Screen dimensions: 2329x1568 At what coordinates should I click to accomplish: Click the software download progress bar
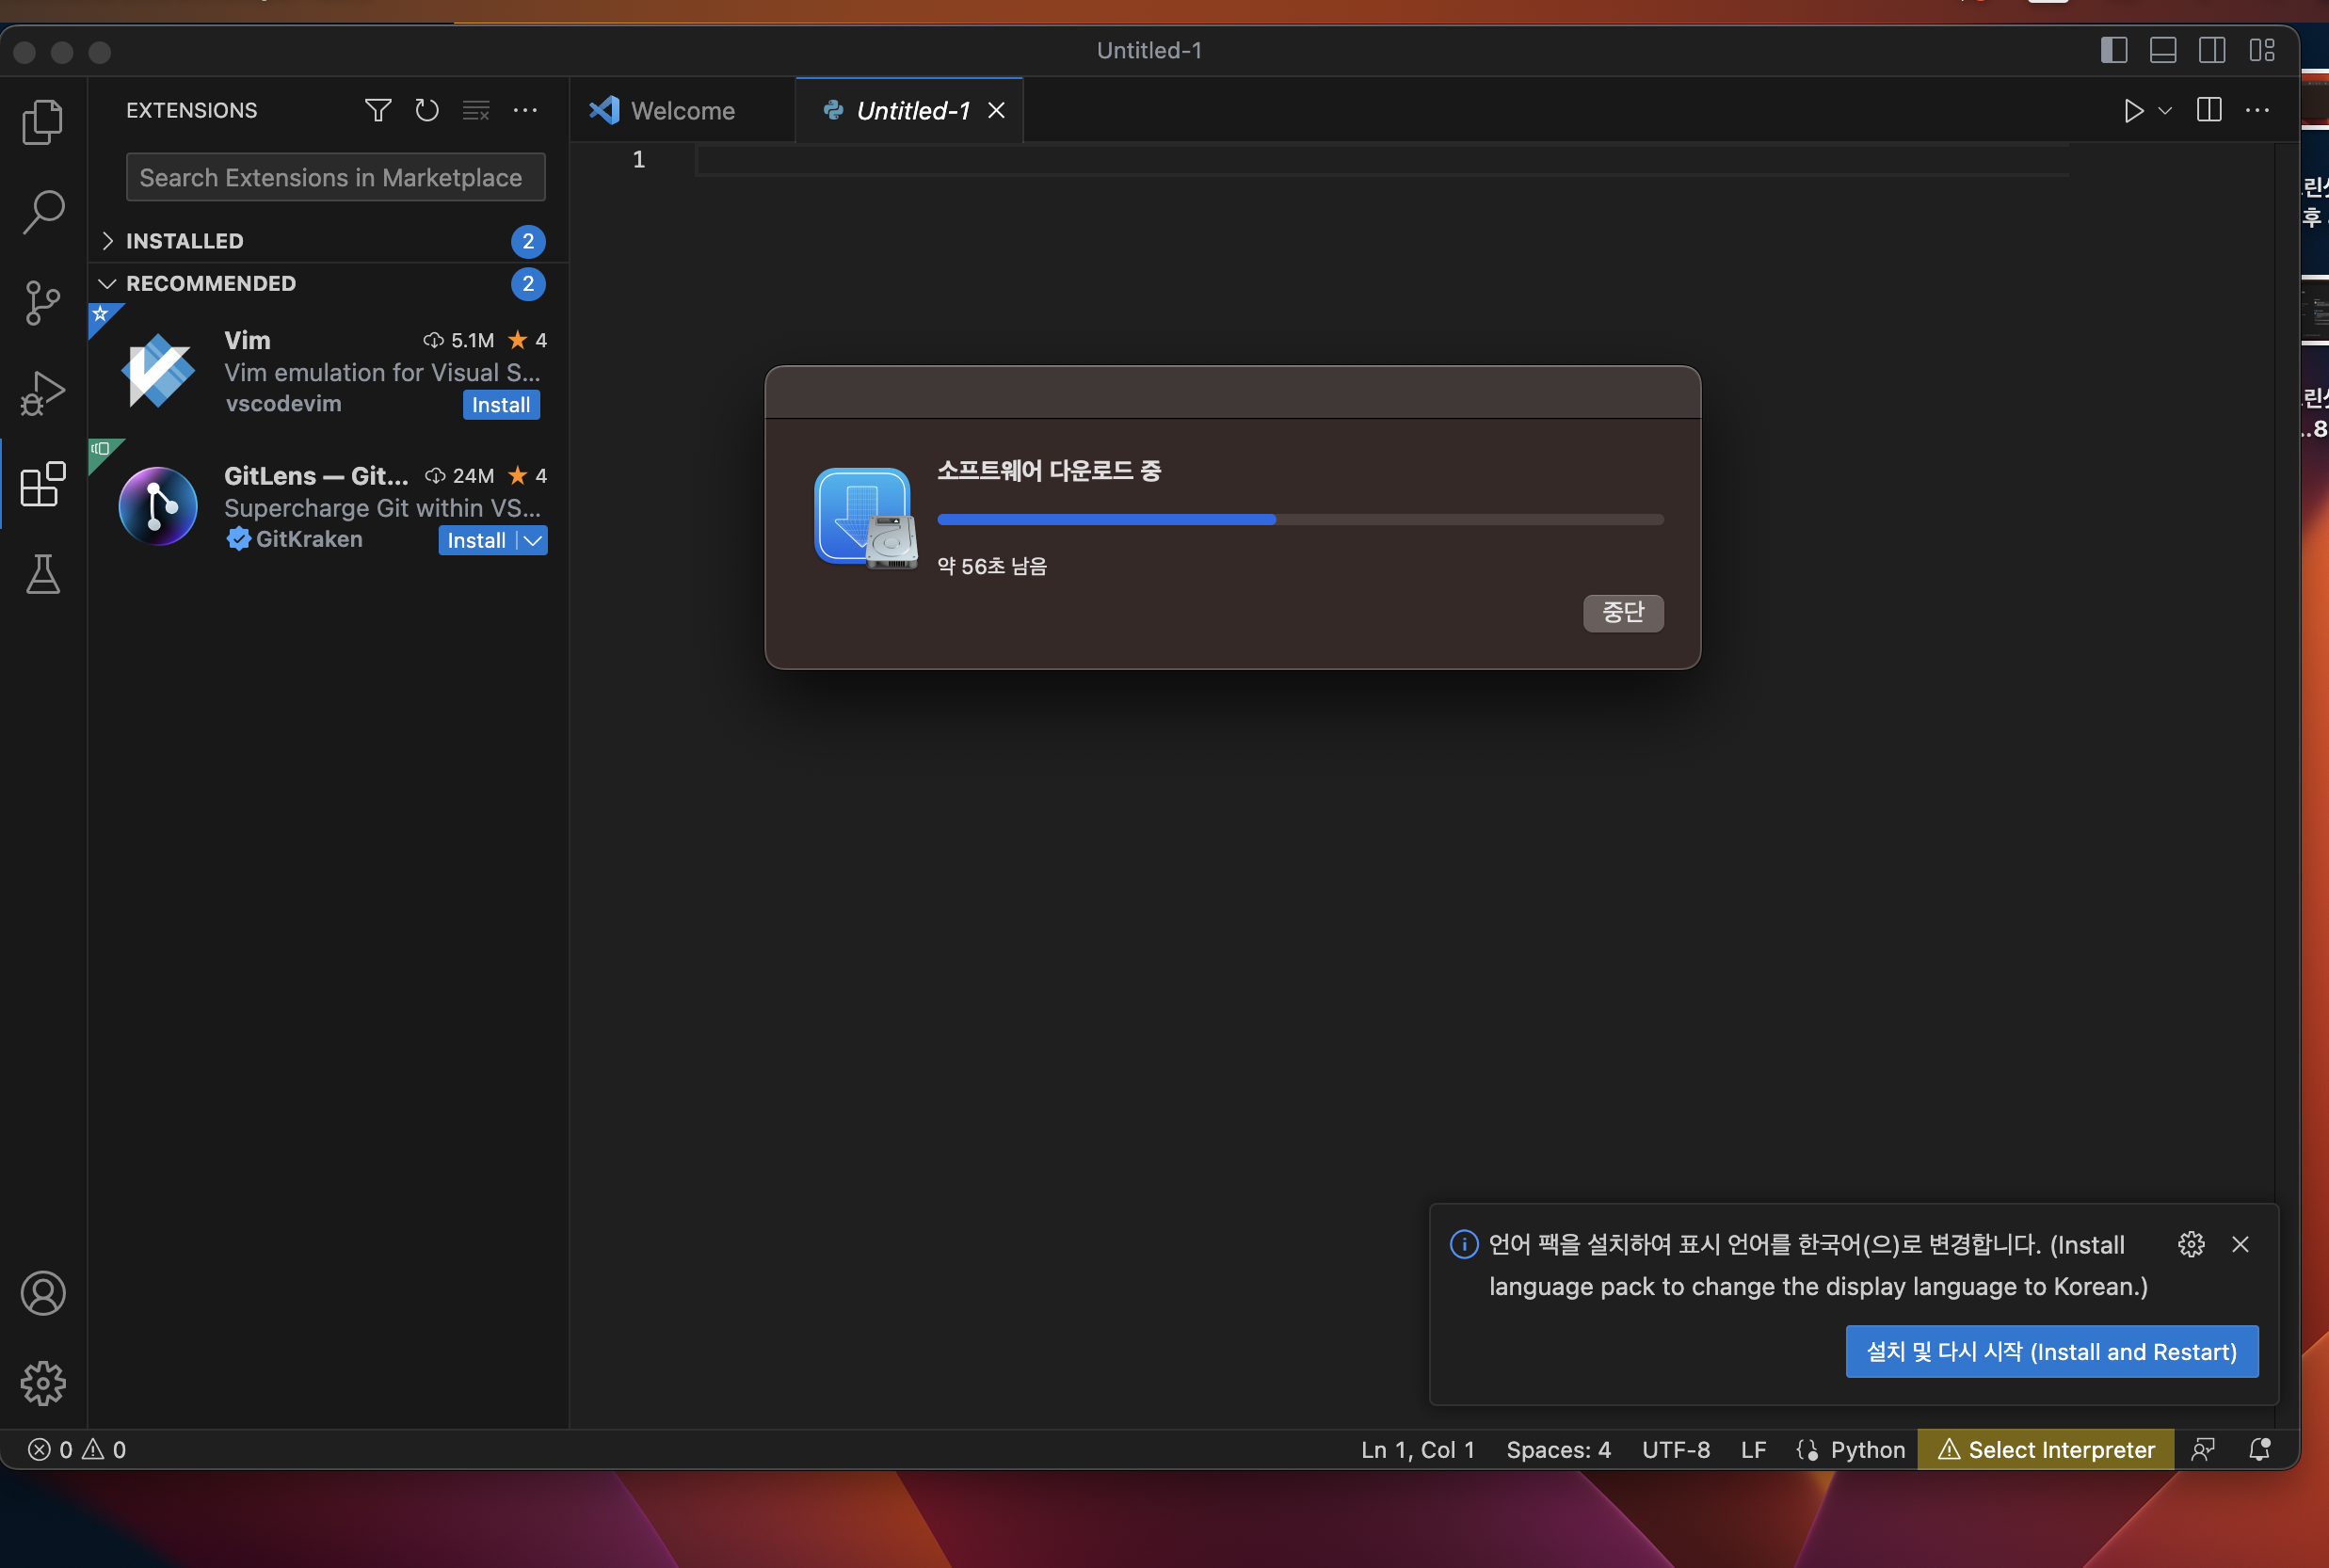point(1299,519)
